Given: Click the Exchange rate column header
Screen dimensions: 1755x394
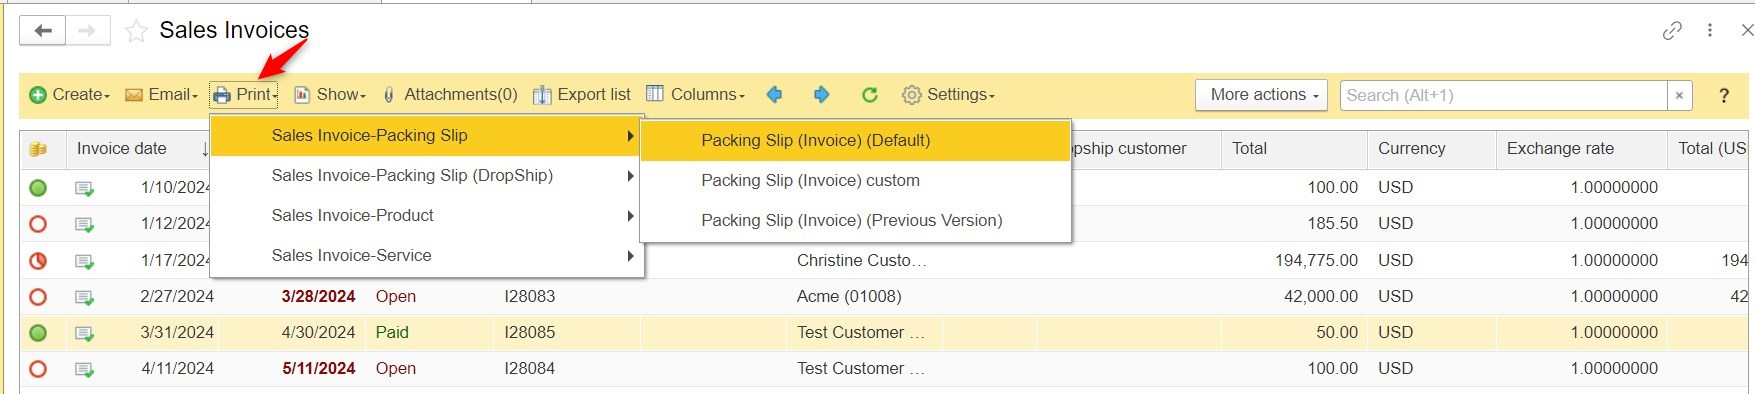Looking at the screenshot, I should (1581, 149).
